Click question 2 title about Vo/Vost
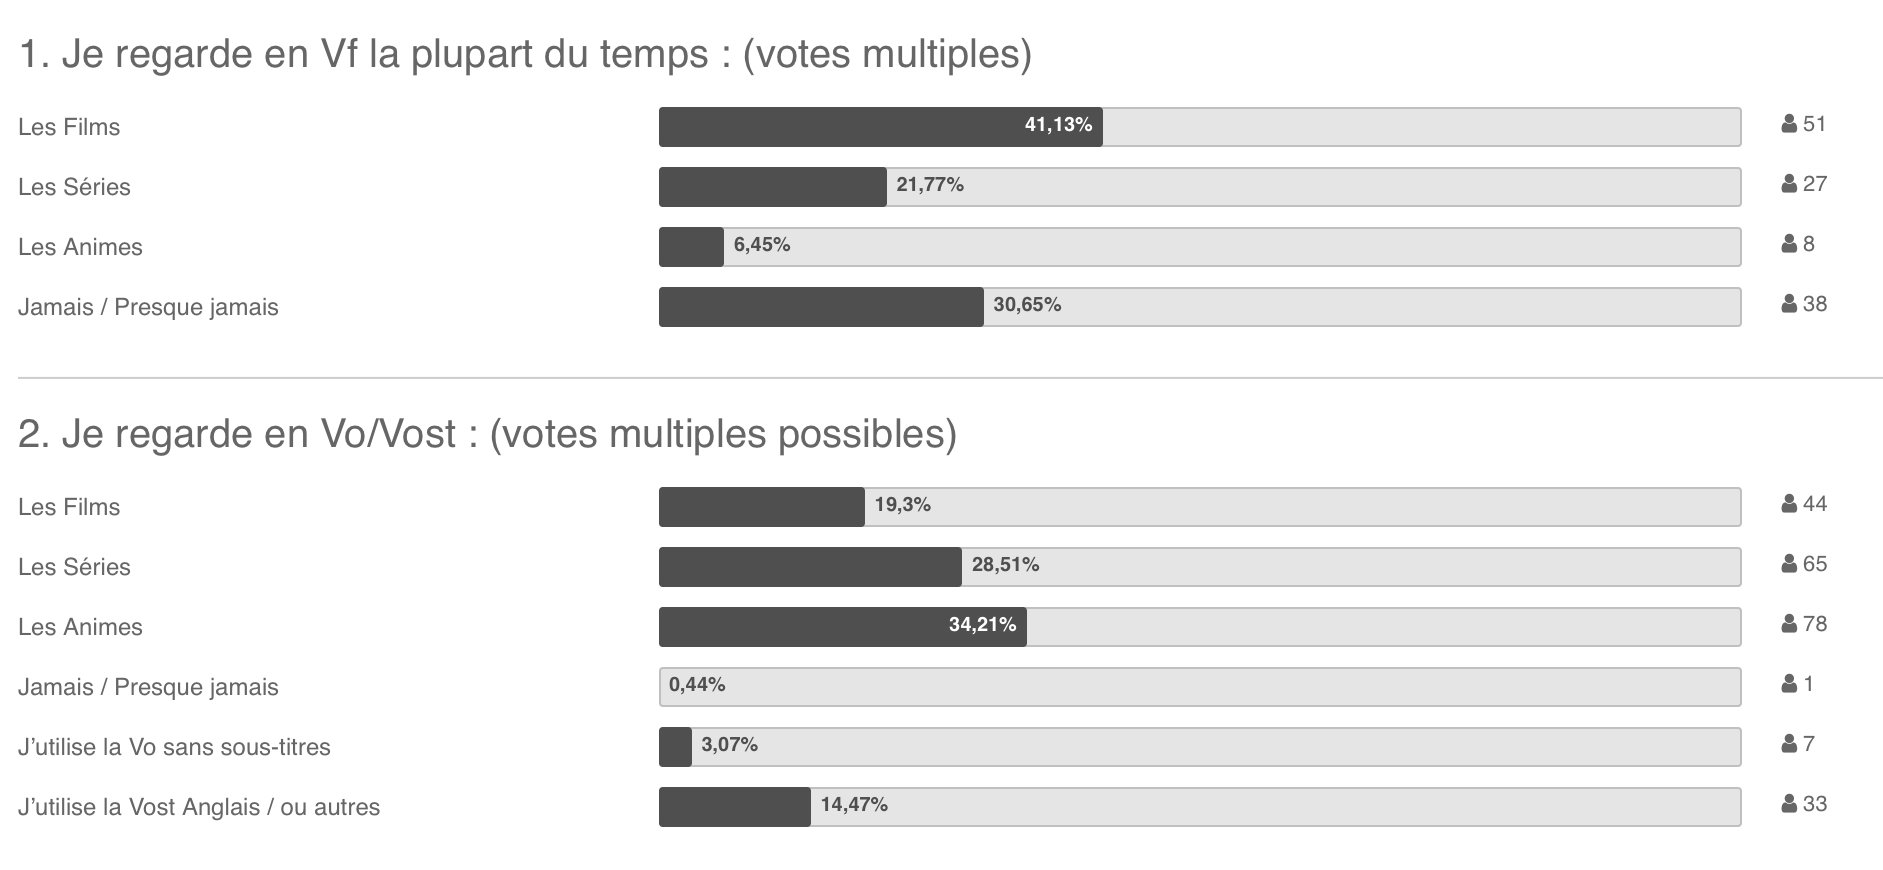The image size is (1883, 870). pos(487,434)
